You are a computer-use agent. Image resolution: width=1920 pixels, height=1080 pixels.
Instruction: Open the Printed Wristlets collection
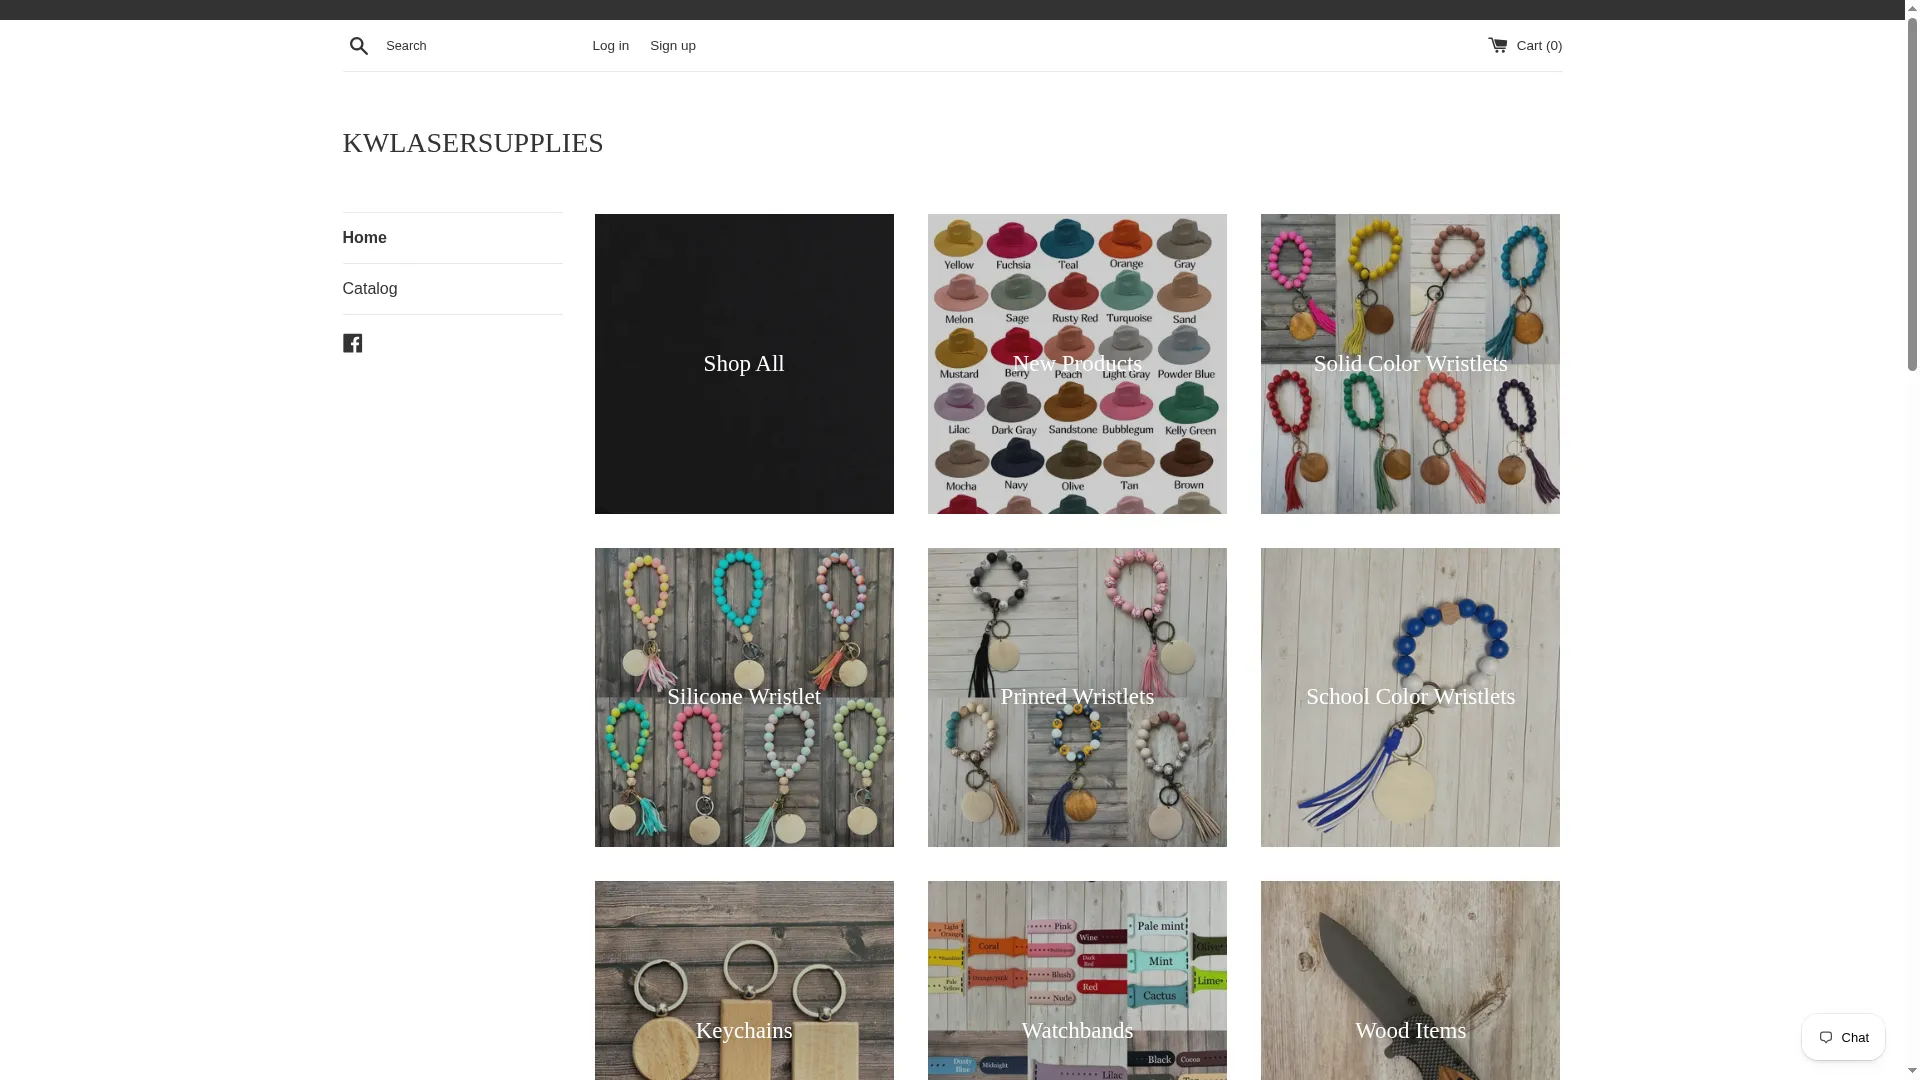pos(1077,697)
